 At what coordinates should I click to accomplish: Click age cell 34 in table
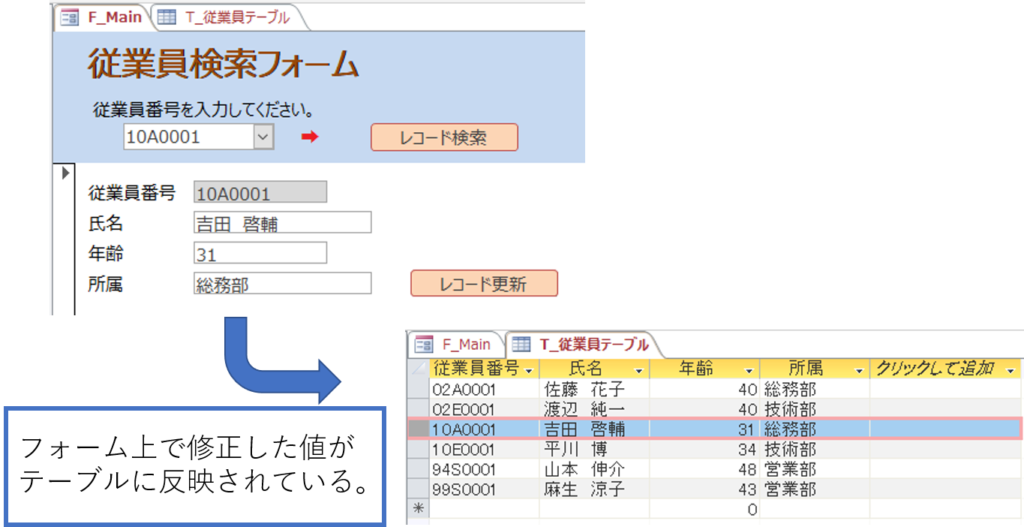click(705, 449)
